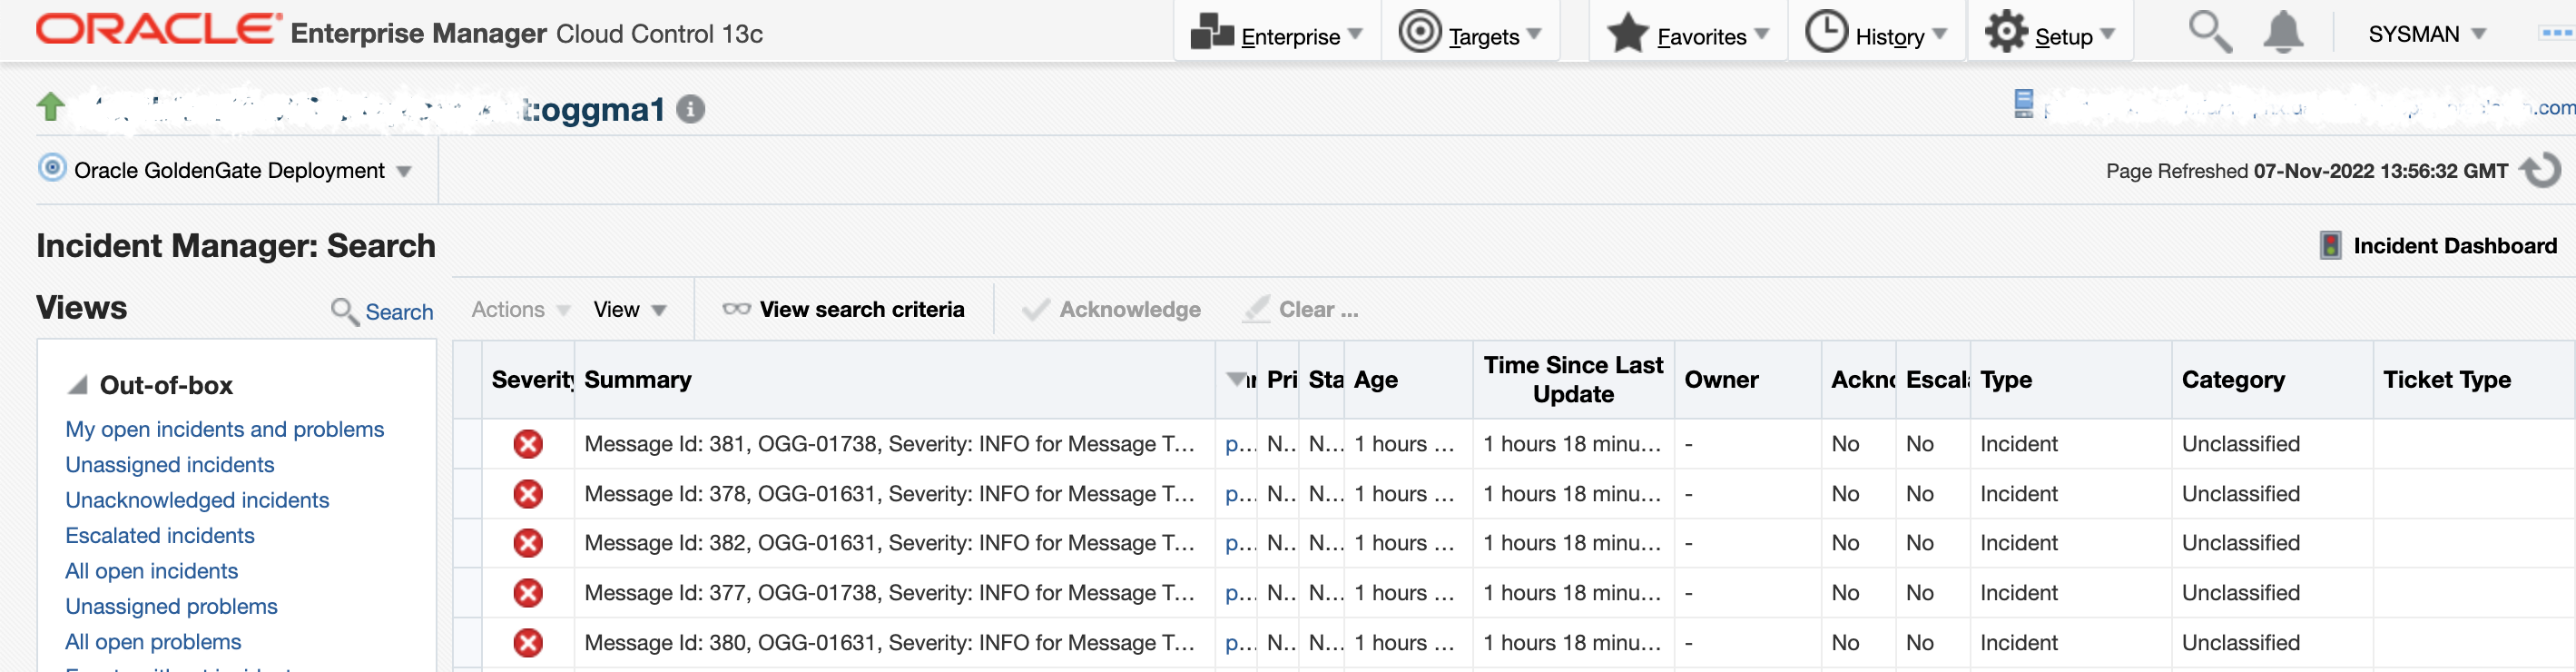Click critical severity icon for Message Id 378
The width and height of the screenshot is (2576, 672).
[528, 494]
